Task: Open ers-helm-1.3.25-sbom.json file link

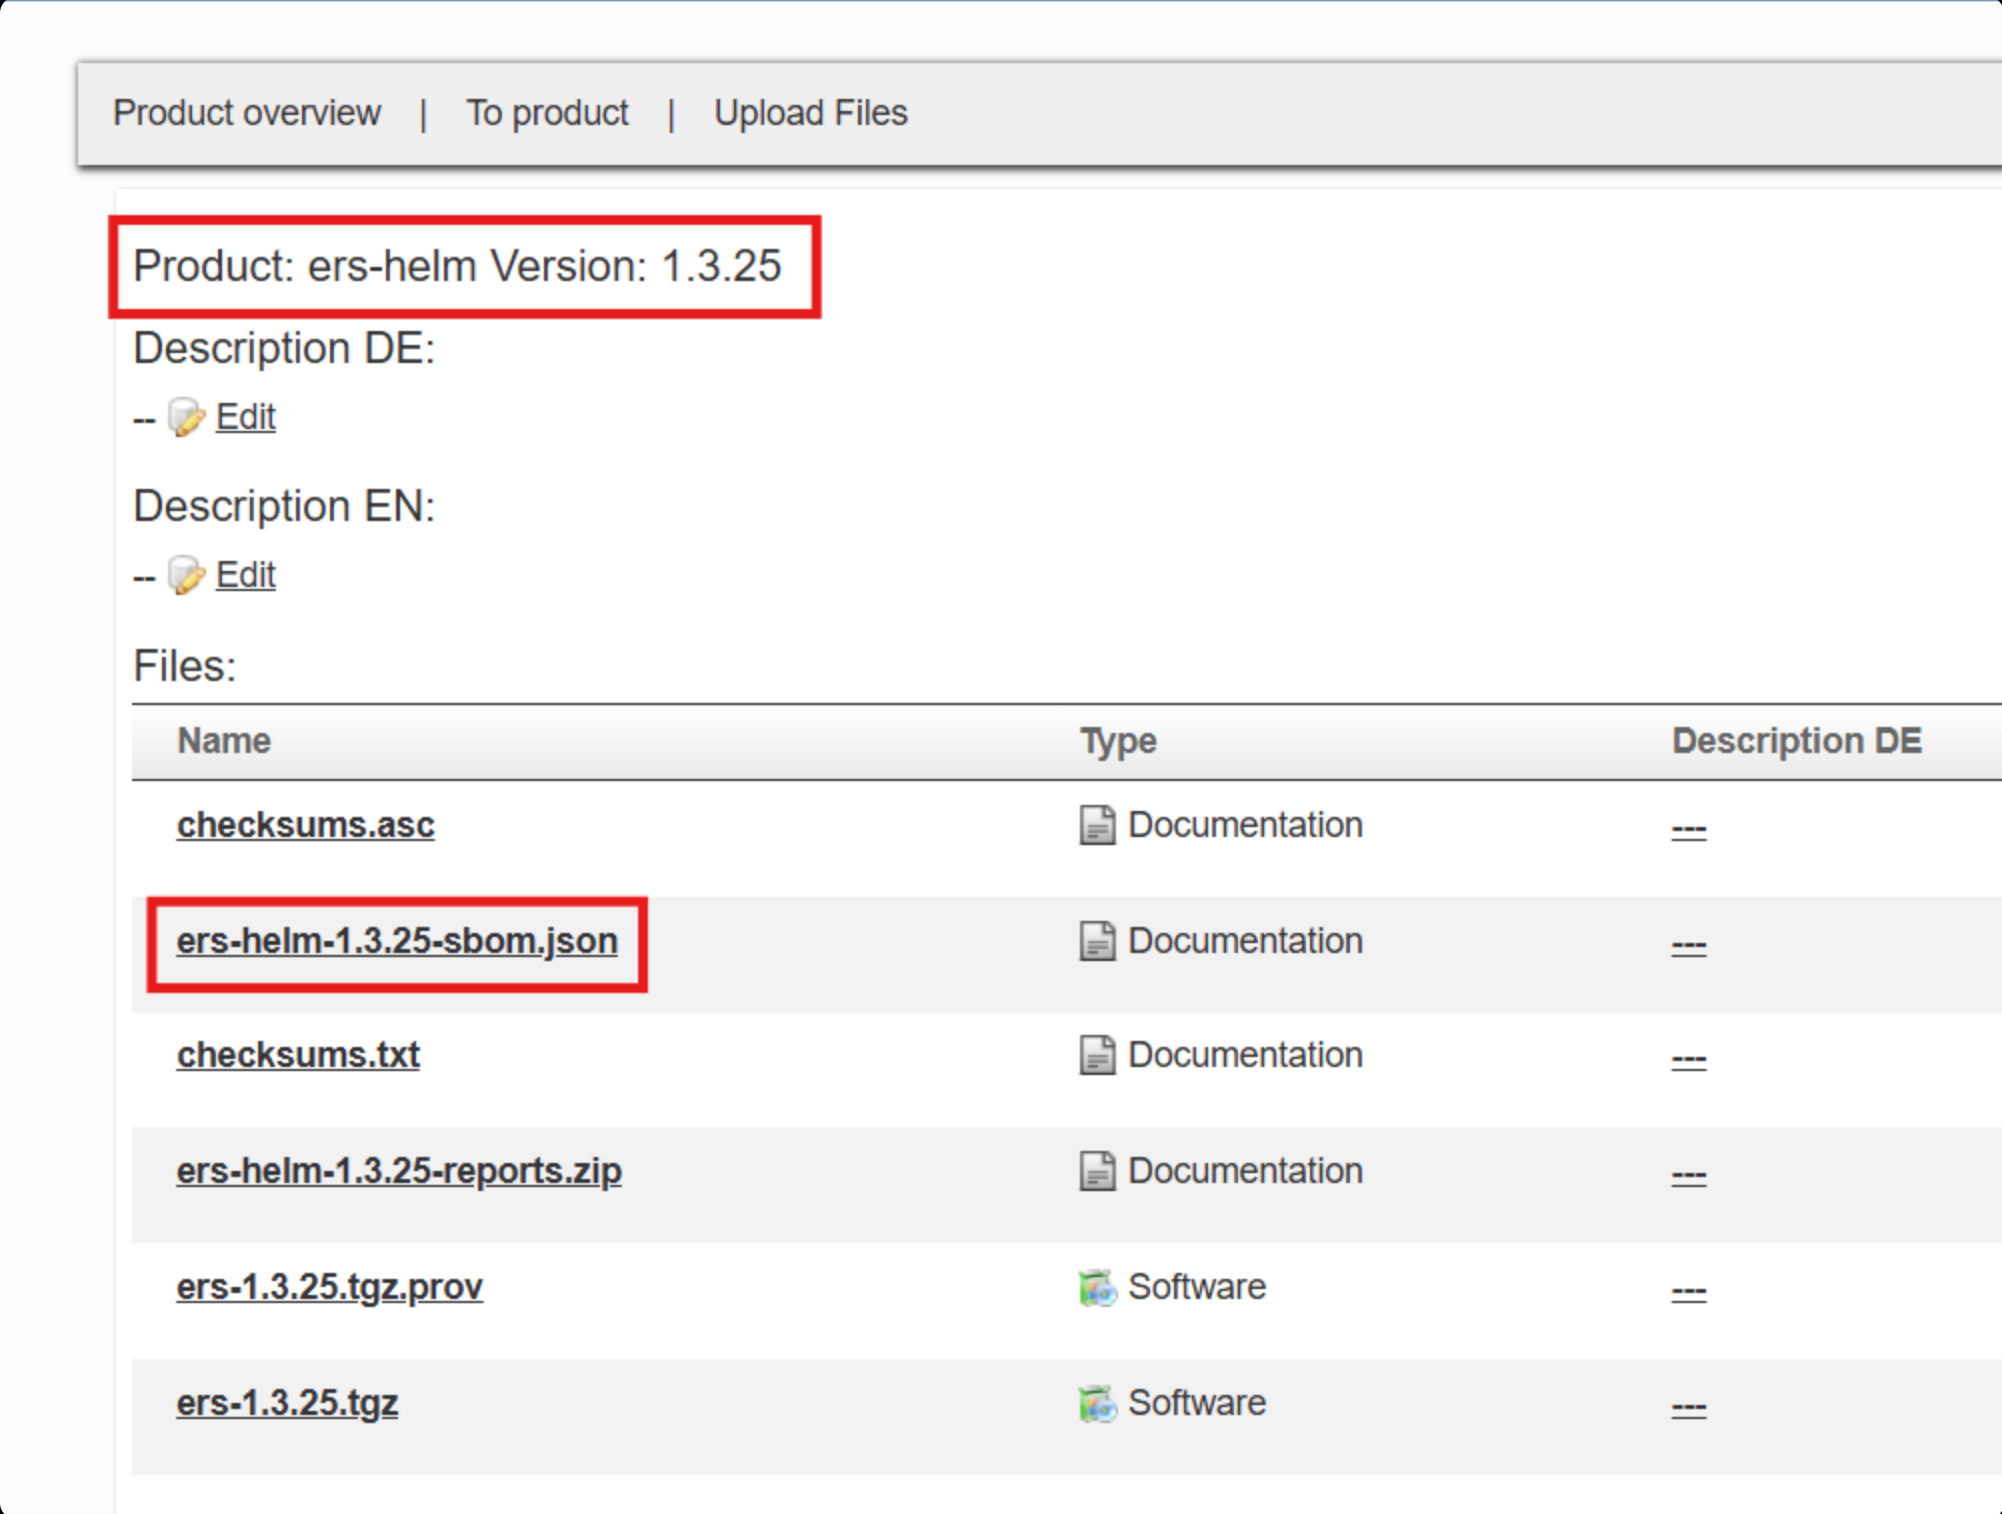Action: (x=397, y=941)
